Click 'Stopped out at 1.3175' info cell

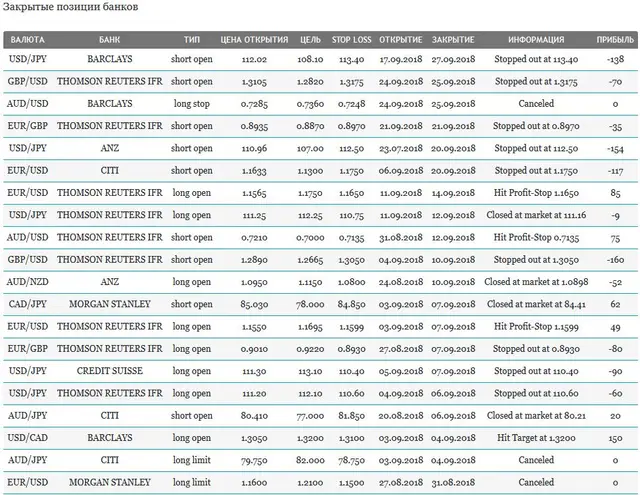[x=536, y=82]
